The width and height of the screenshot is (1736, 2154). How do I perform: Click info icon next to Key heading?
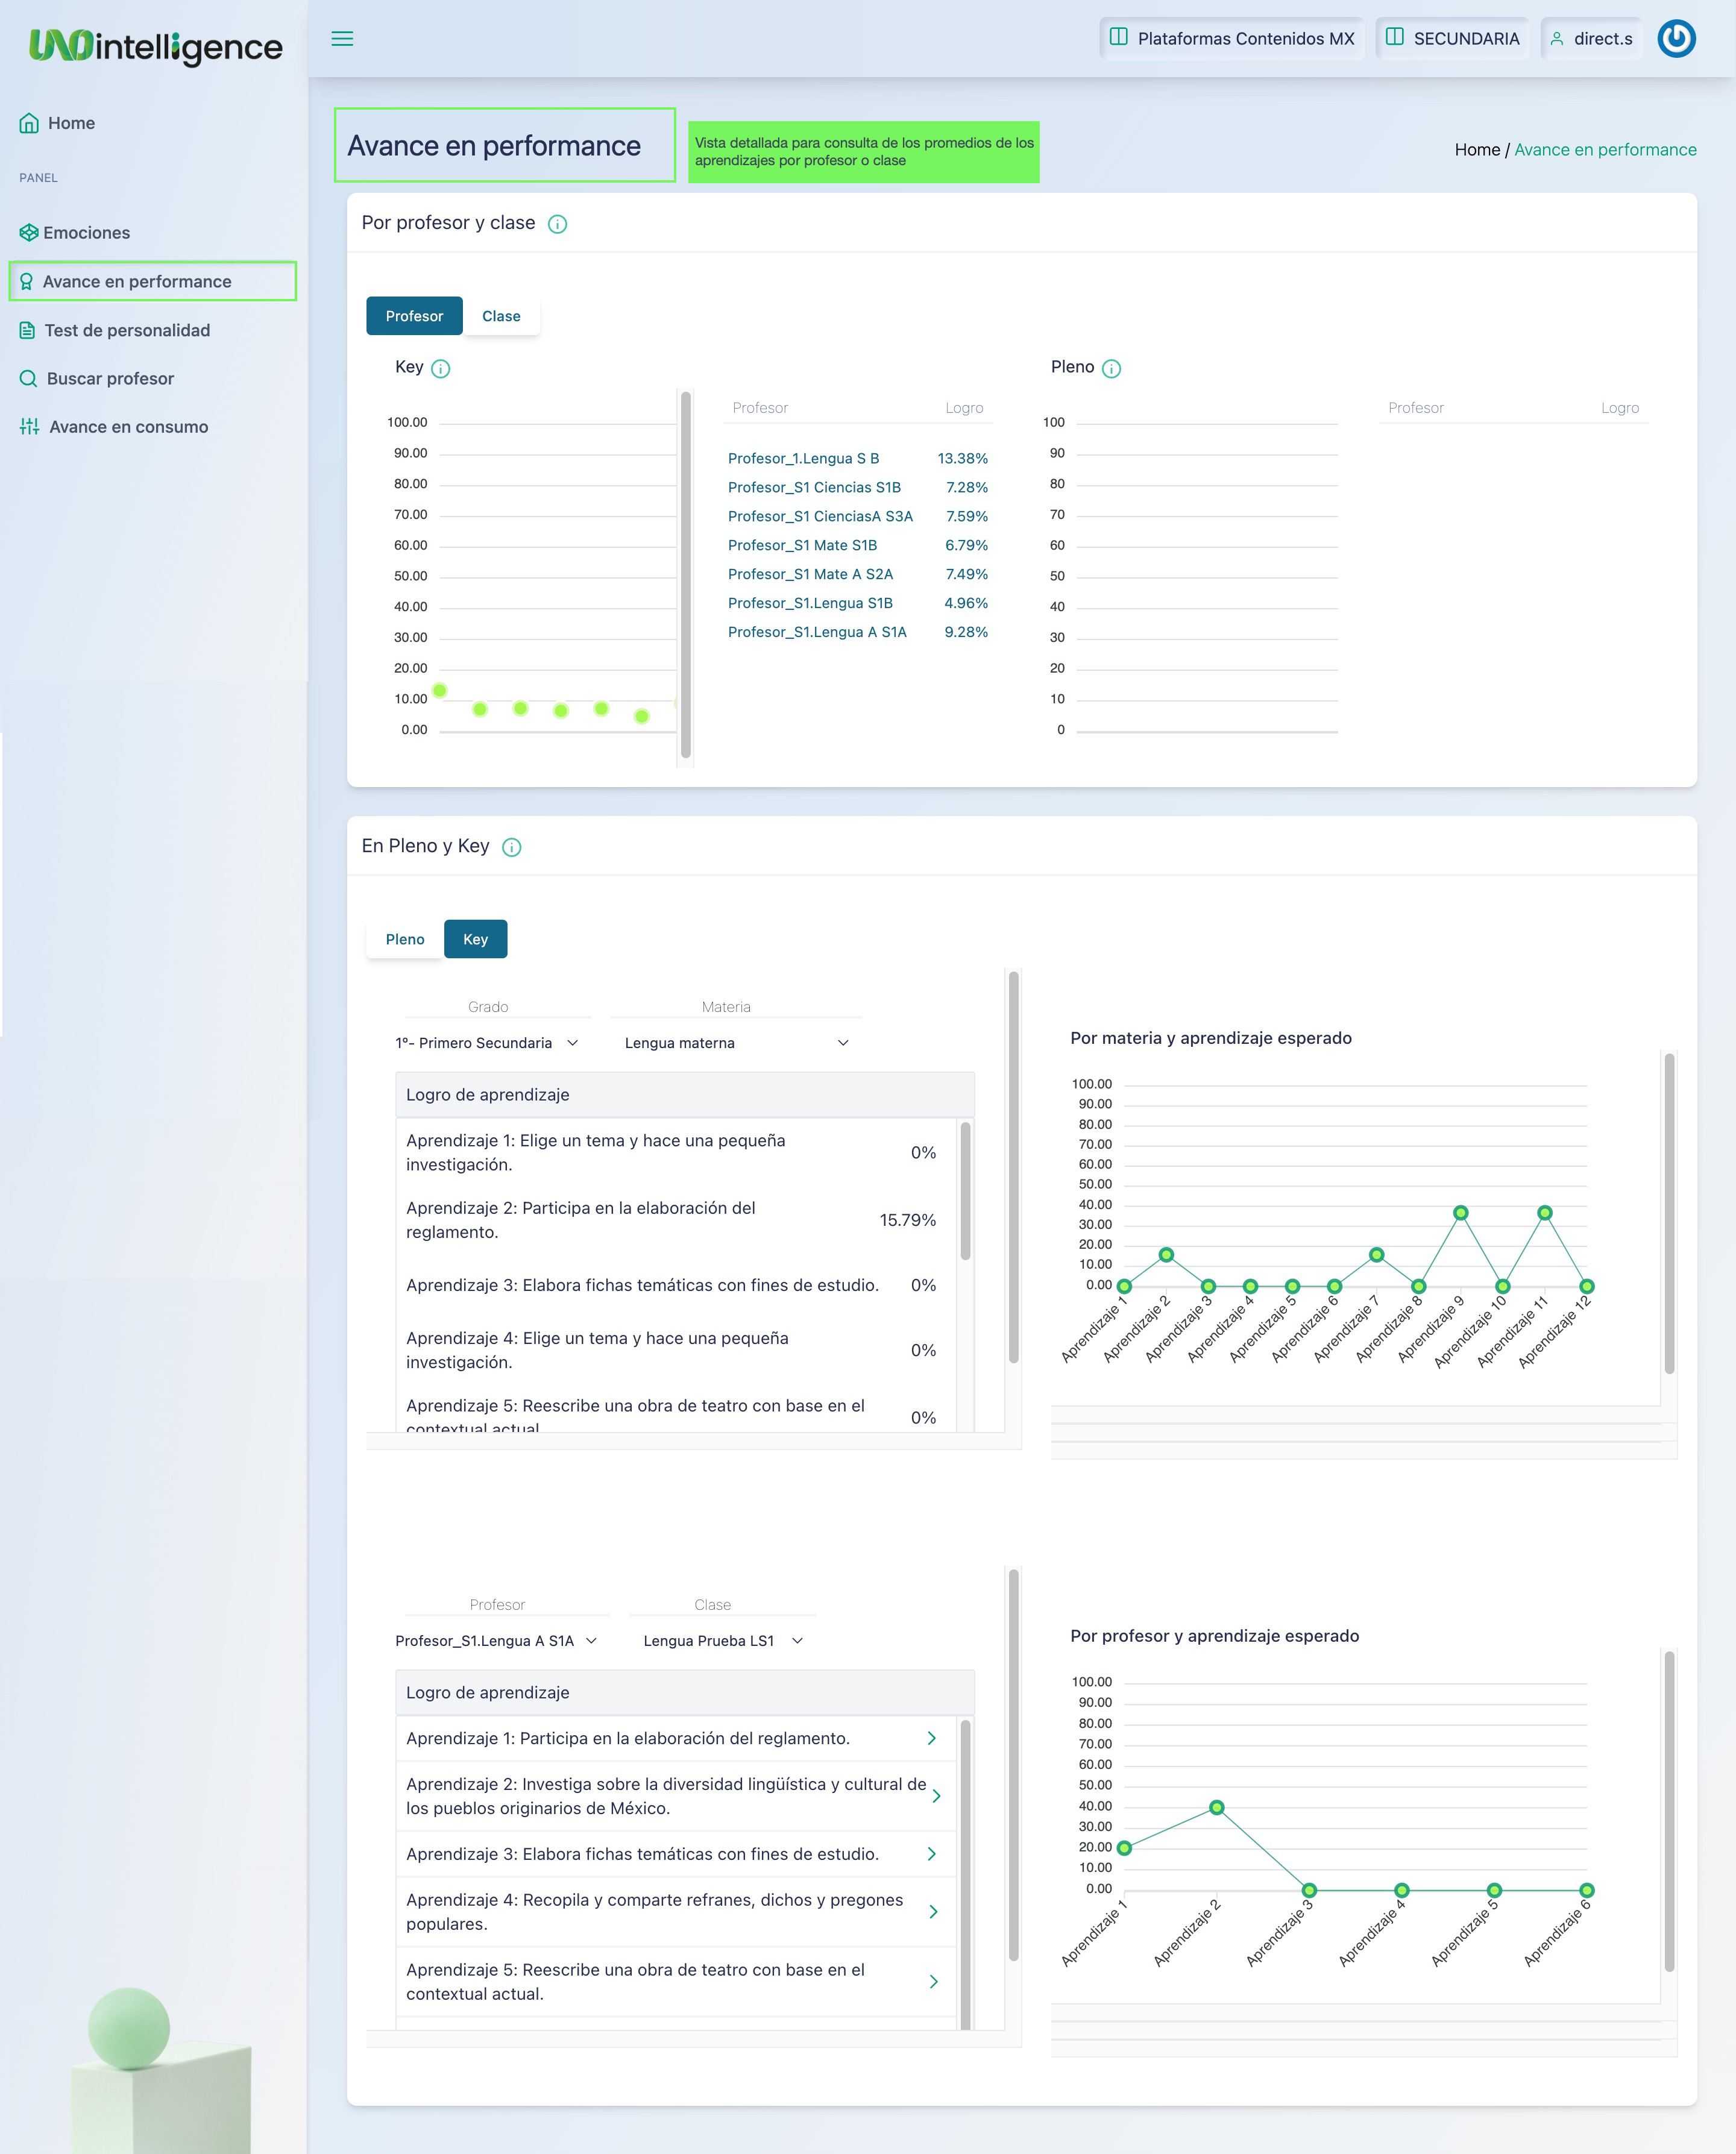pos(440,368)
